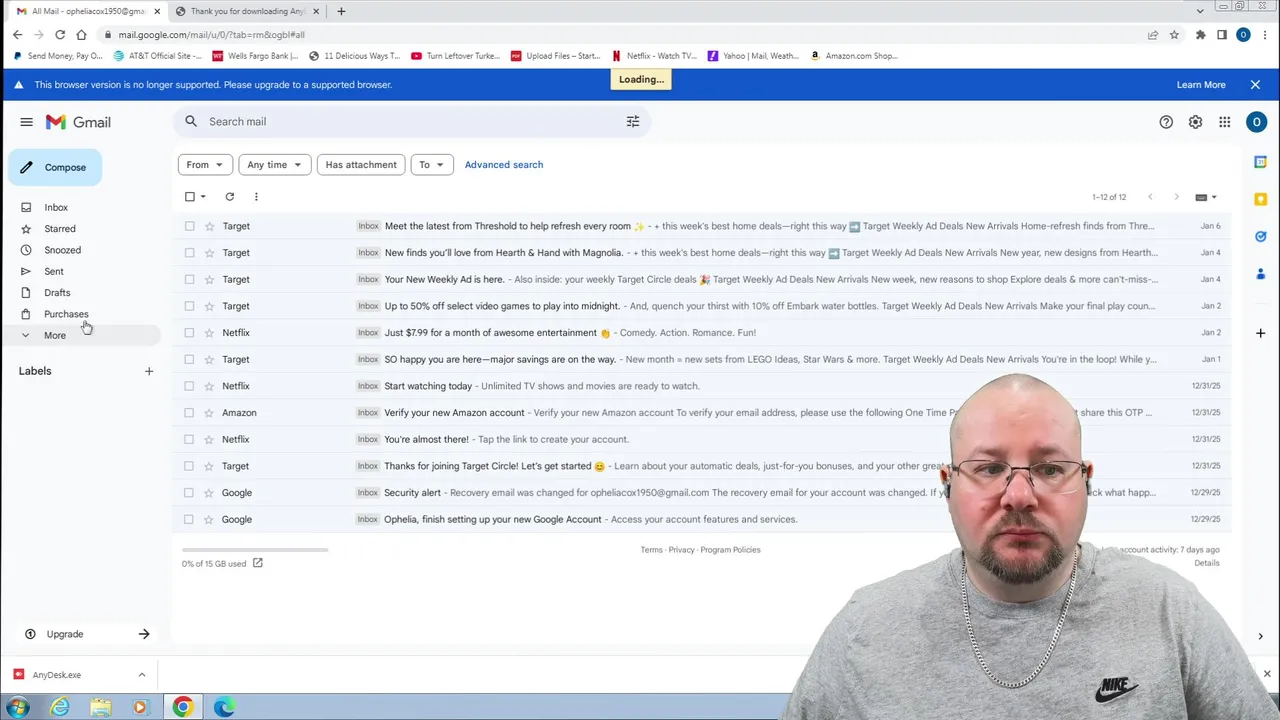The width and height of the screenshot is (1280, 720).
Task: Click browser reload button
Action: click(x=60, y=34)
